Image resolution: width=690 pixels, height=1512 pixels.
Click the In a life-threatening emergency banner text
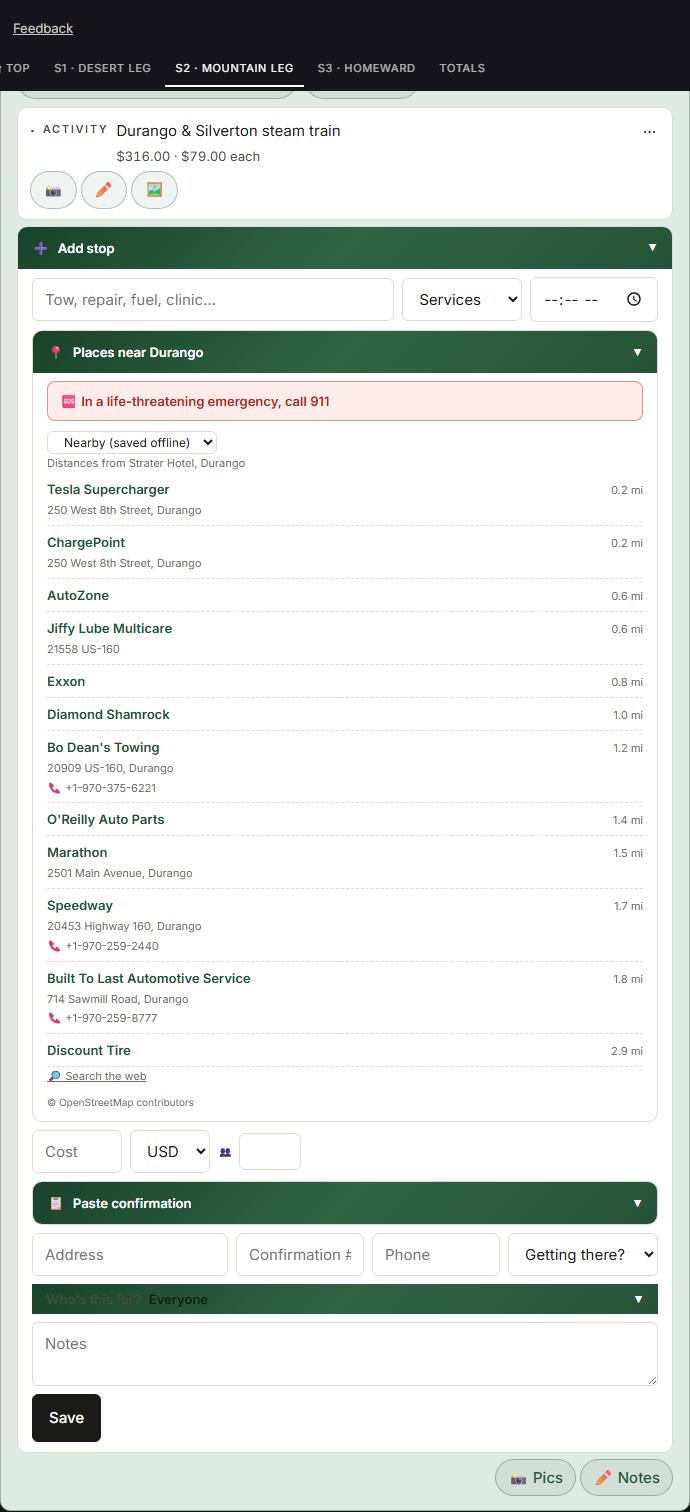click(205, 401)
